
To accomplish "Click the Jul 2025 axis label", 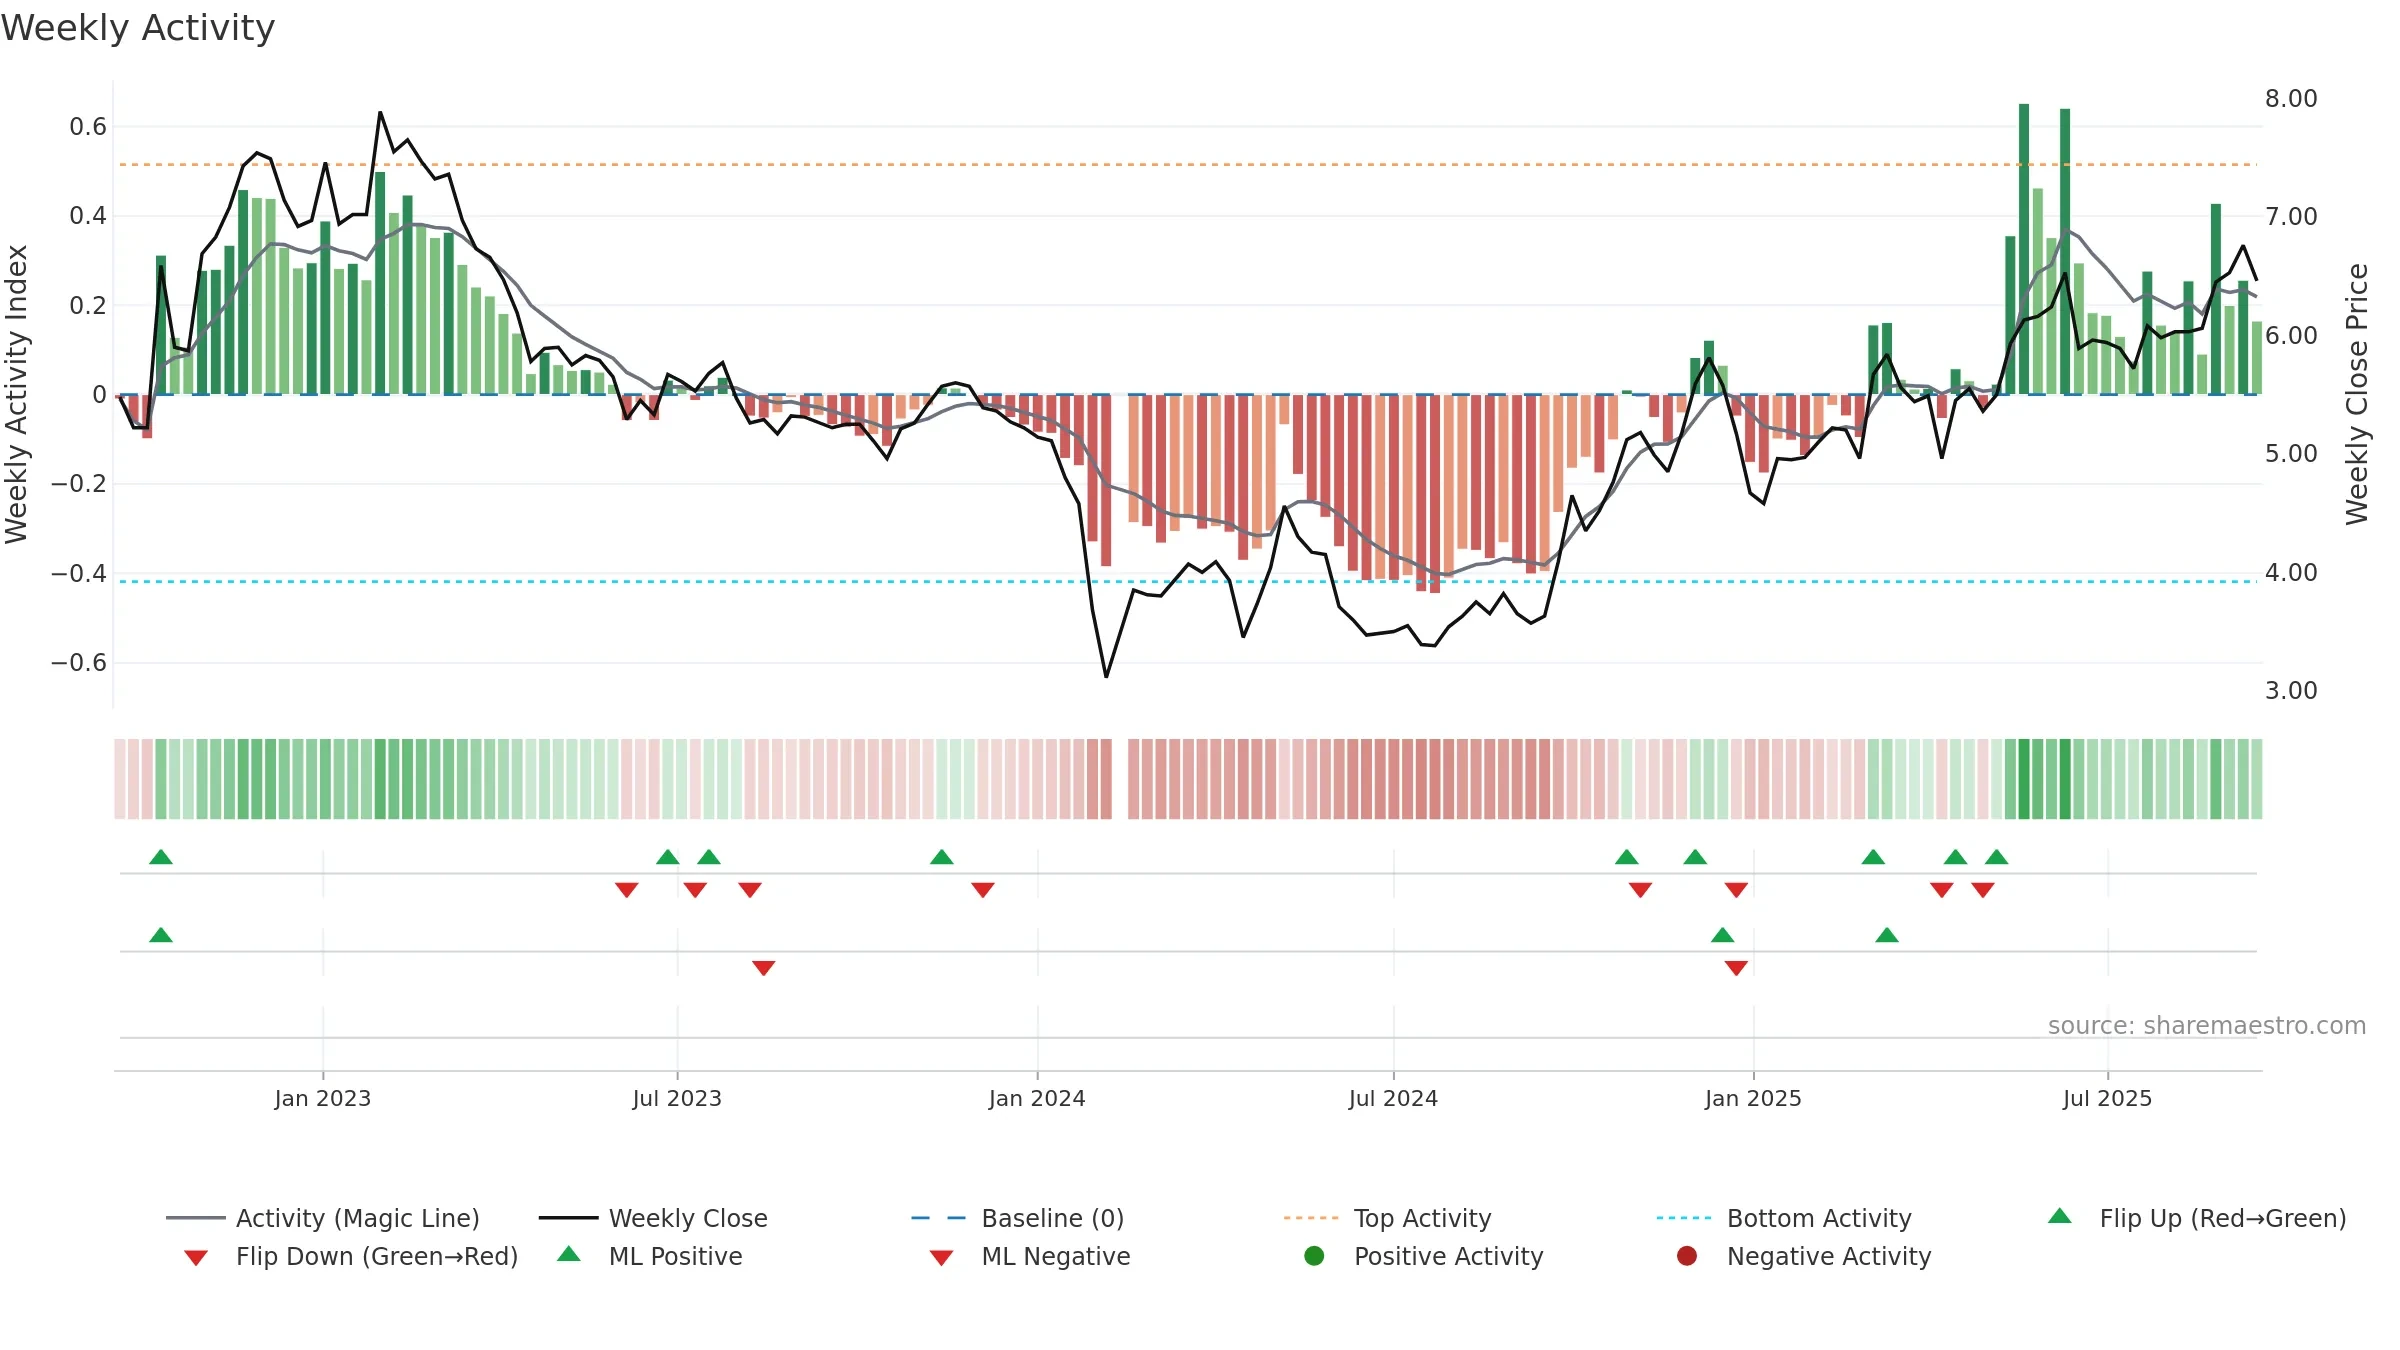I will [2107, 1098].
